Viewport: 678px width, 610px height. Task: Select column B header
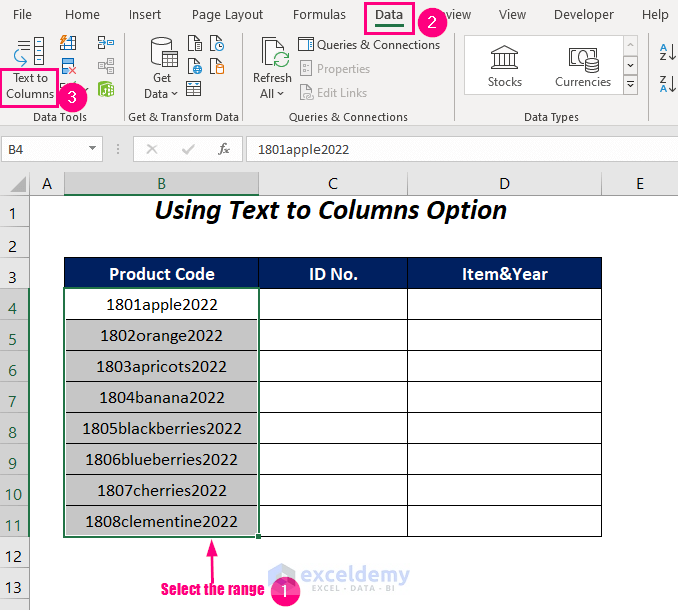pos(161,184)
